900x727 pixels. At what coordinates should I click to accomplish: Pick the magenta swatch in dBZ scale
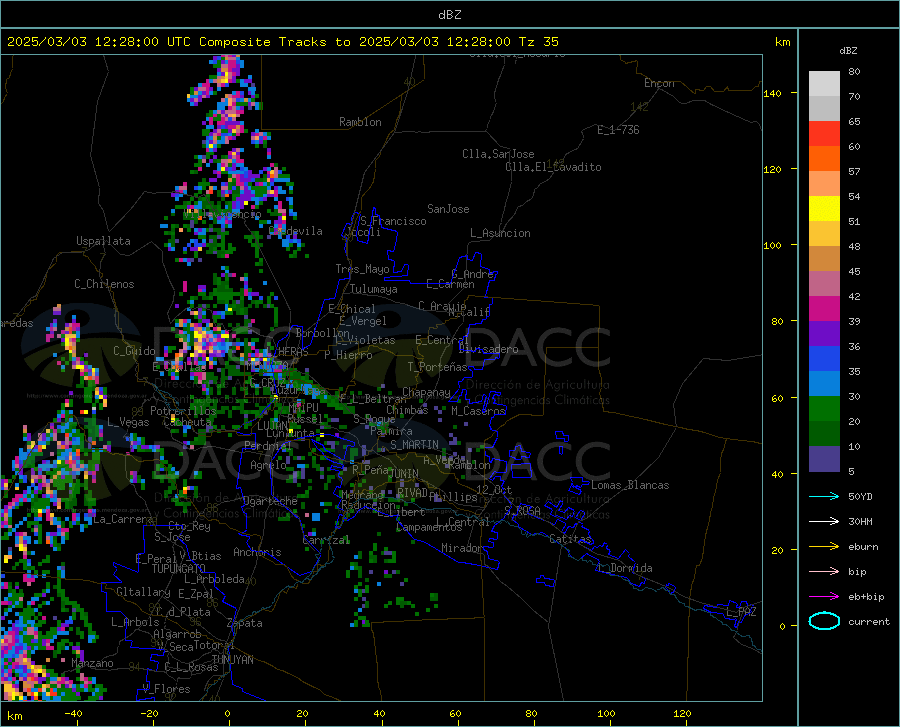824,309
